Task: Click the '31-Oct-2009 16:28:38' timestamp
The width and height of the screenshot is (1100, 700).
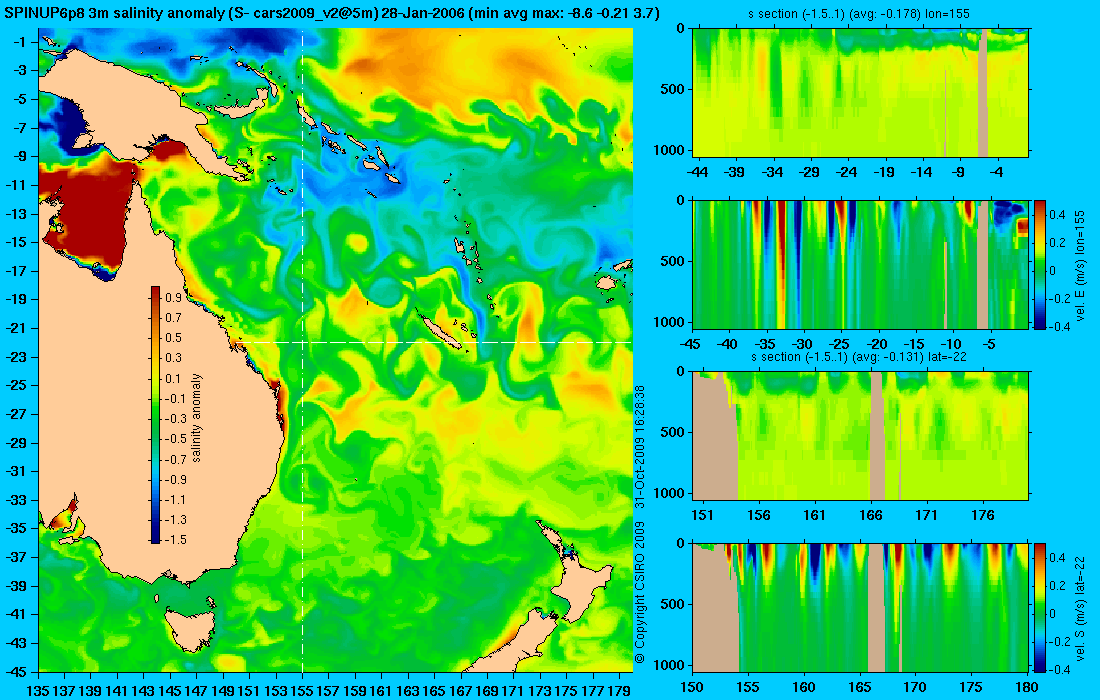Action: [639, 446]
